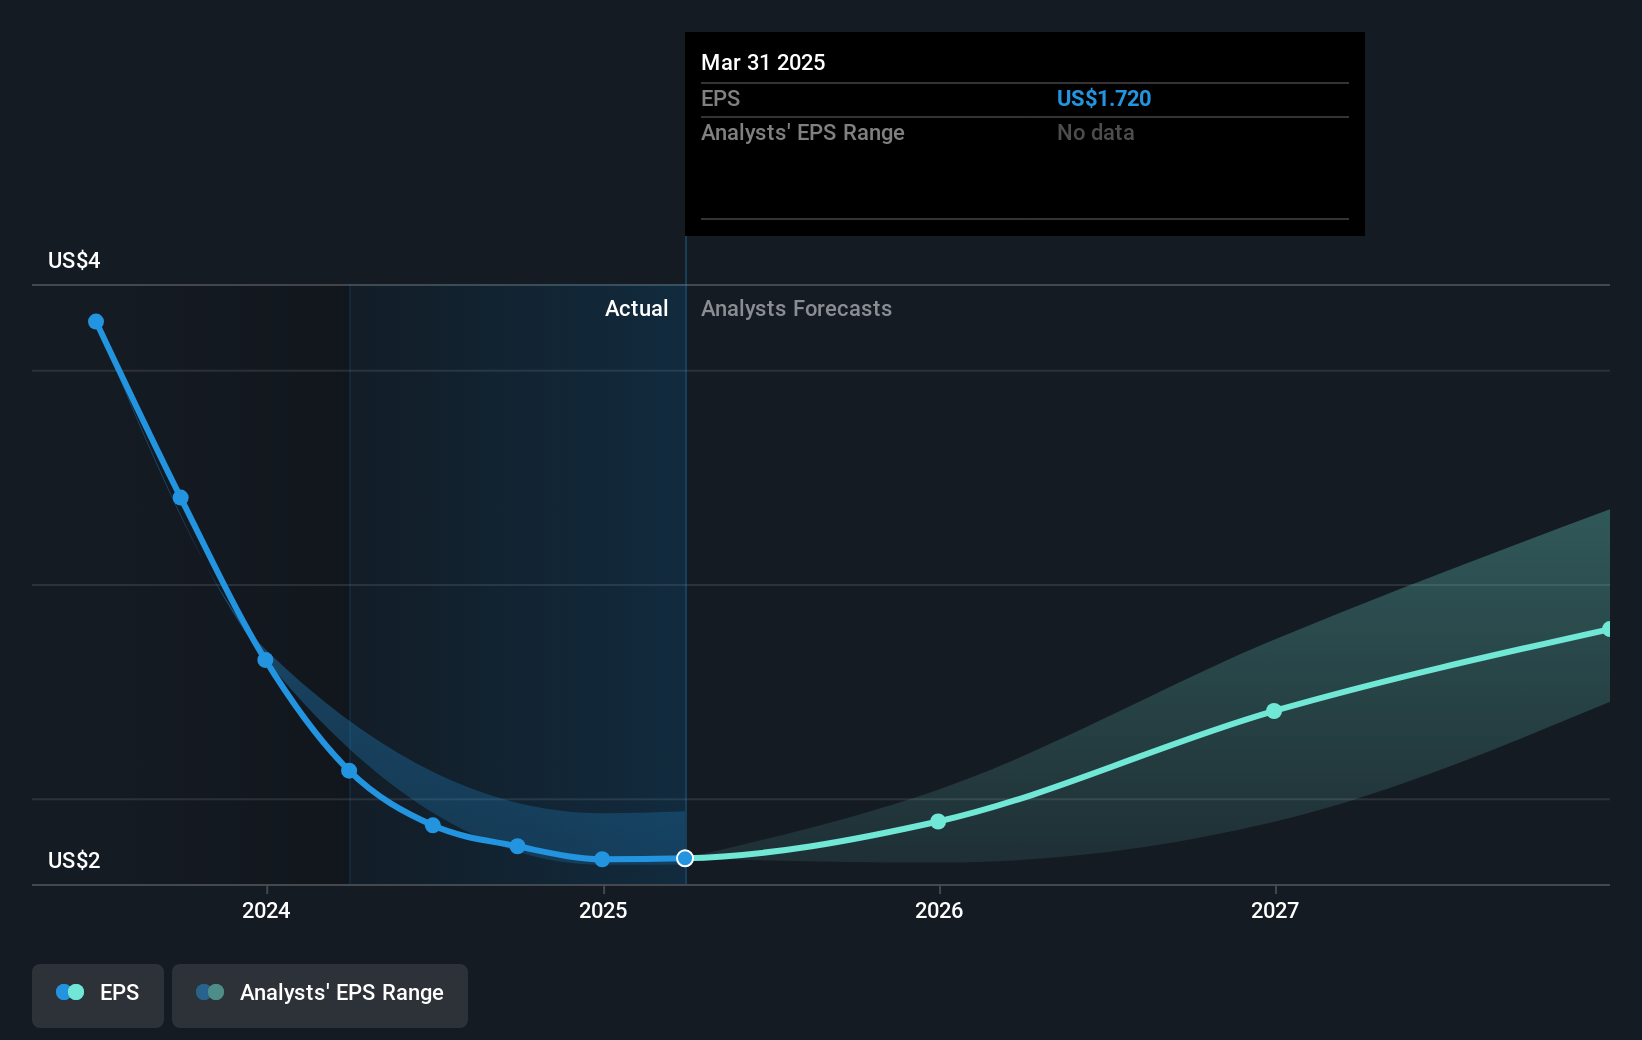The width and height of the screenshot is (1642, 1040).
Task: Click the 2027 x-axis label
Action: pyautogui.click(x=1275, y=910)
